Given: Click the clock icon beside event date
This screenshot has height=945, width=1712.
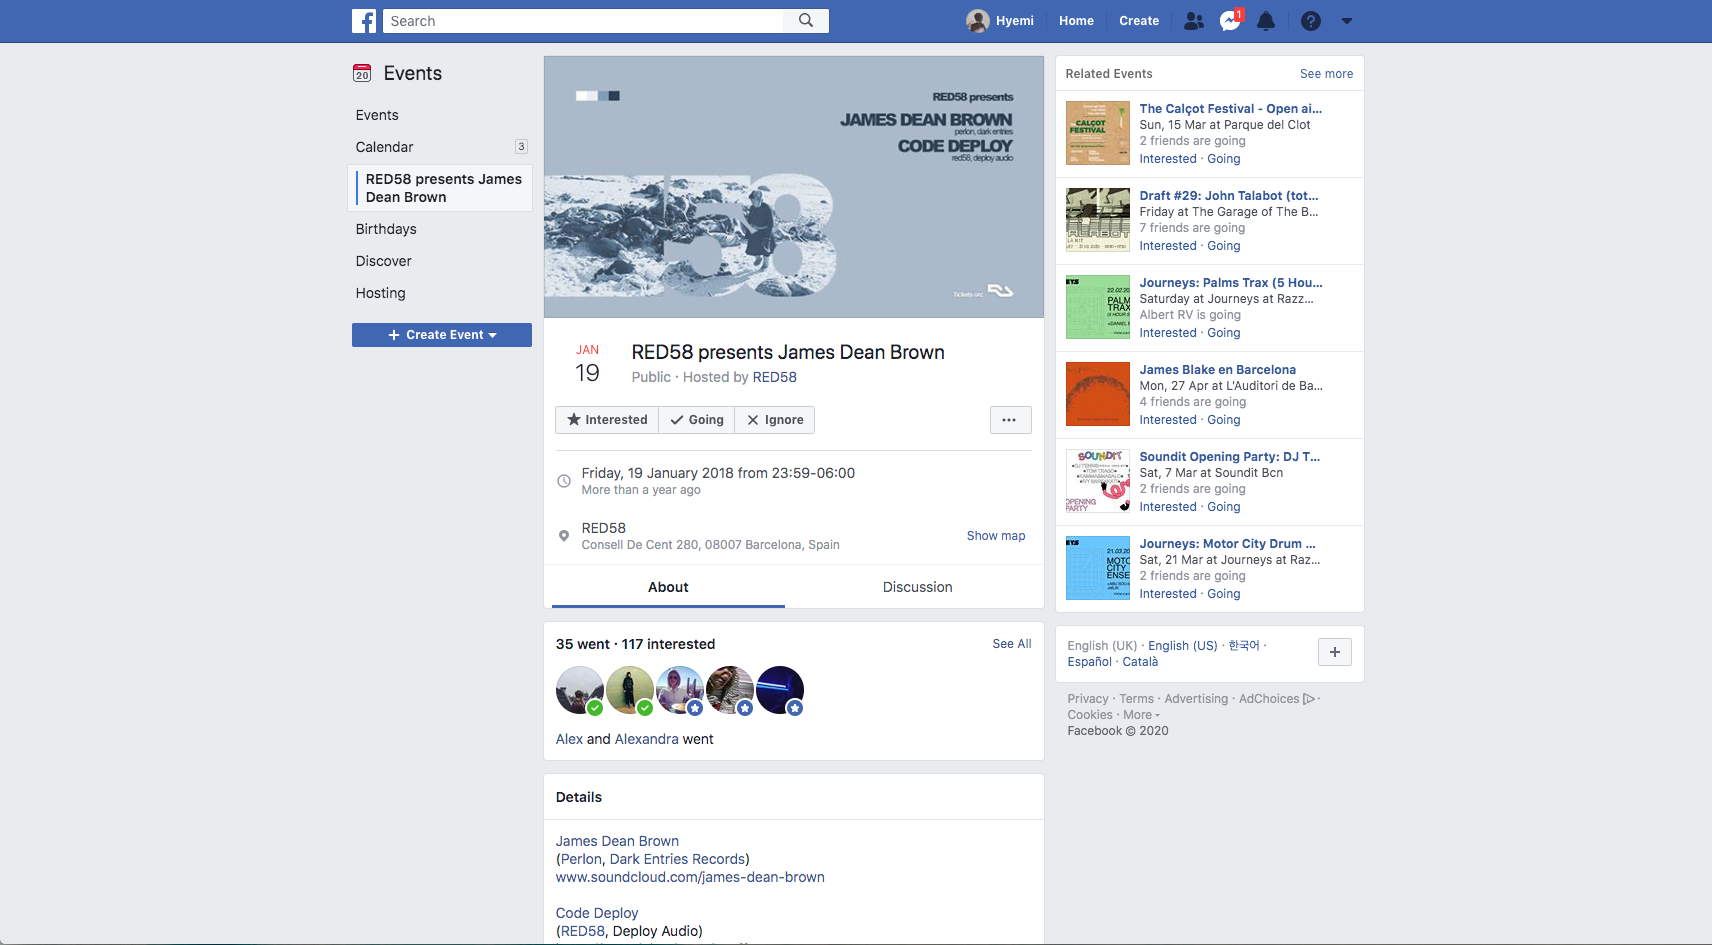Looking at the screenshot, I should (x=564, y=481).
